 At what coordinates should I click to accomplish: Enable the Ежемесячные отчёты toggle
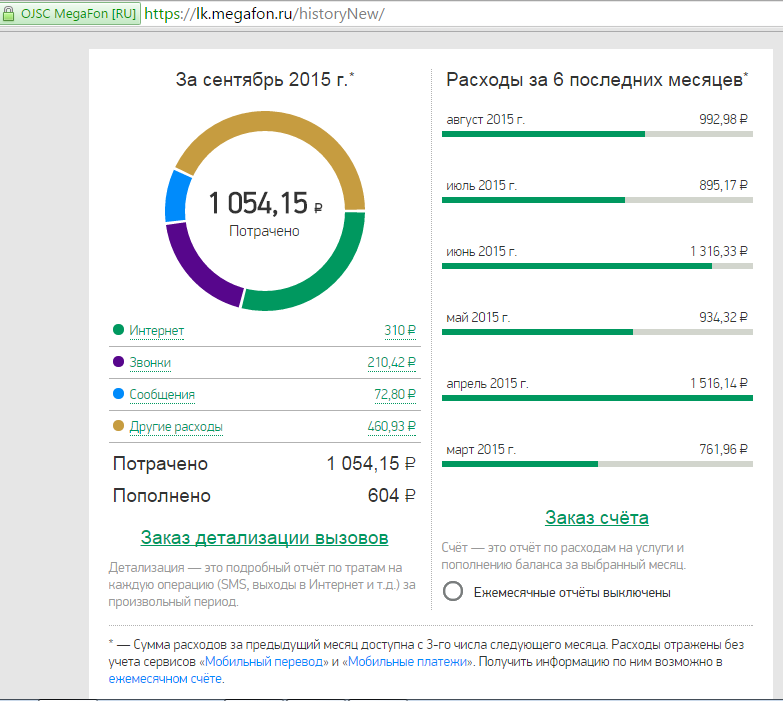453,592
